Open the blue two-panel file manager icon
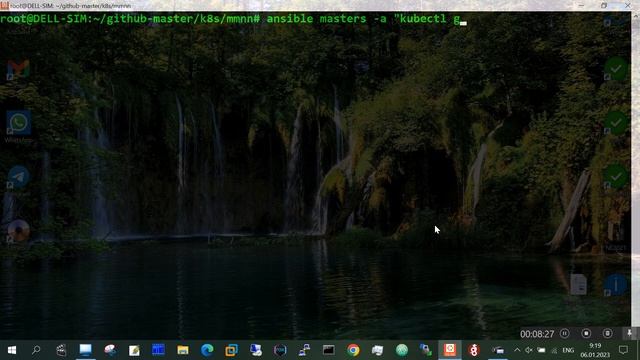This screenshot has height=360, width=640. click(158, 350)
